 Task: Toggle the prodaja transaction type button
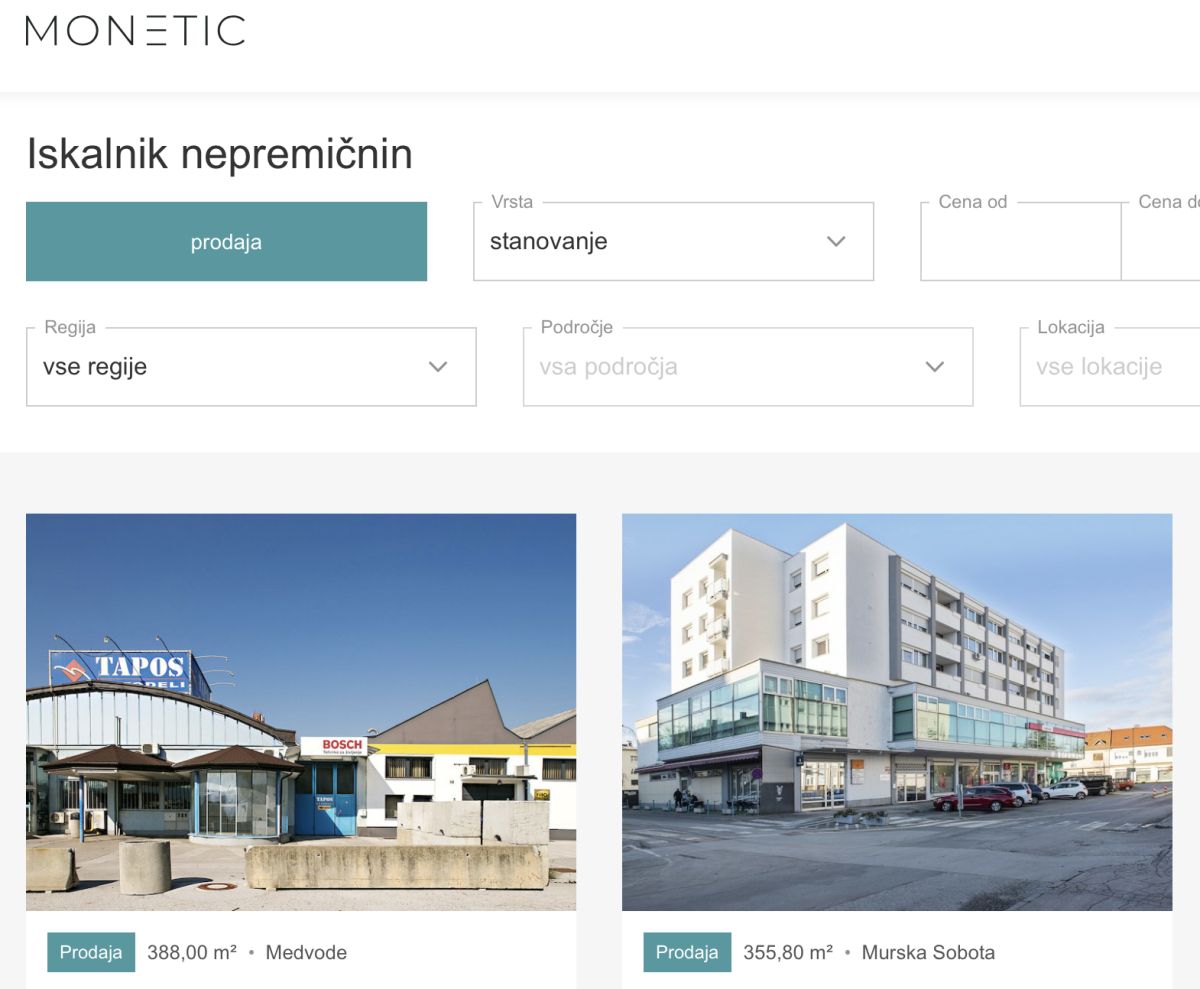(x=226, y=242)
